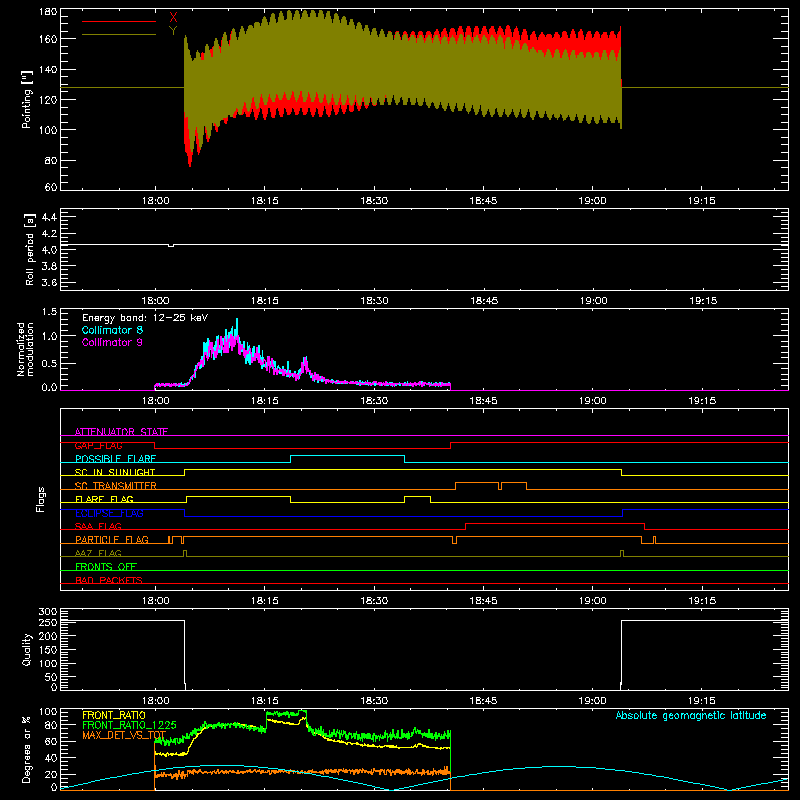Click the 180 value on Pointing axis
Screen dimensions: 800x800
[x=48, y=12]
